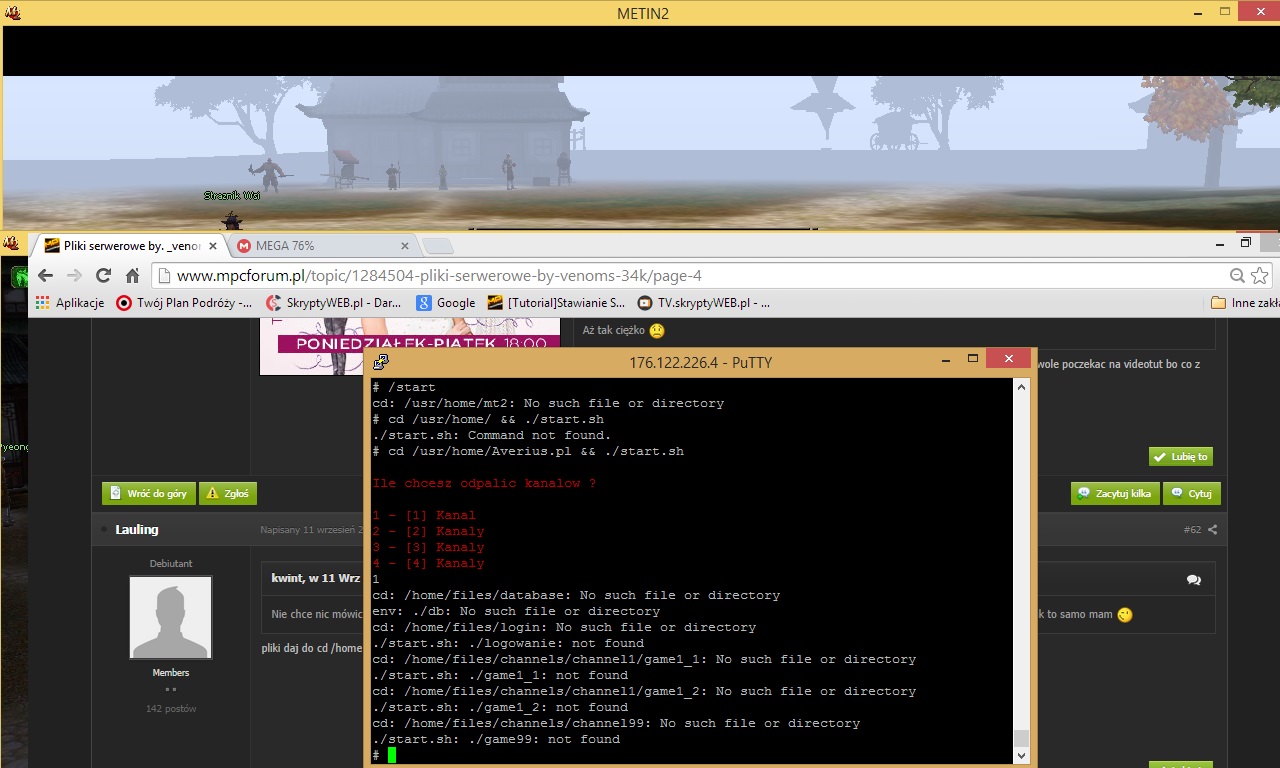Go back in the Chrome browser
The image size is (1280, 768).
click(x=45, y=276)
